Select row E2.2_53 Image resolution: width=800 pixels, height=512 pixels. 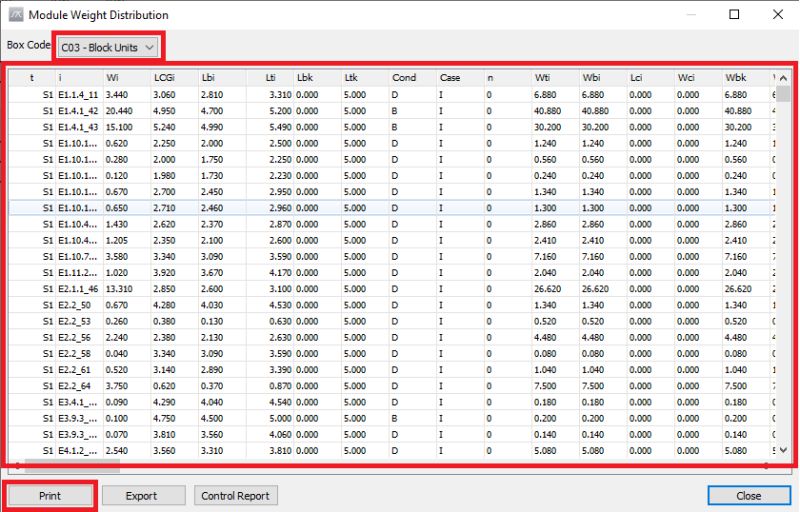tap(392, 321)
